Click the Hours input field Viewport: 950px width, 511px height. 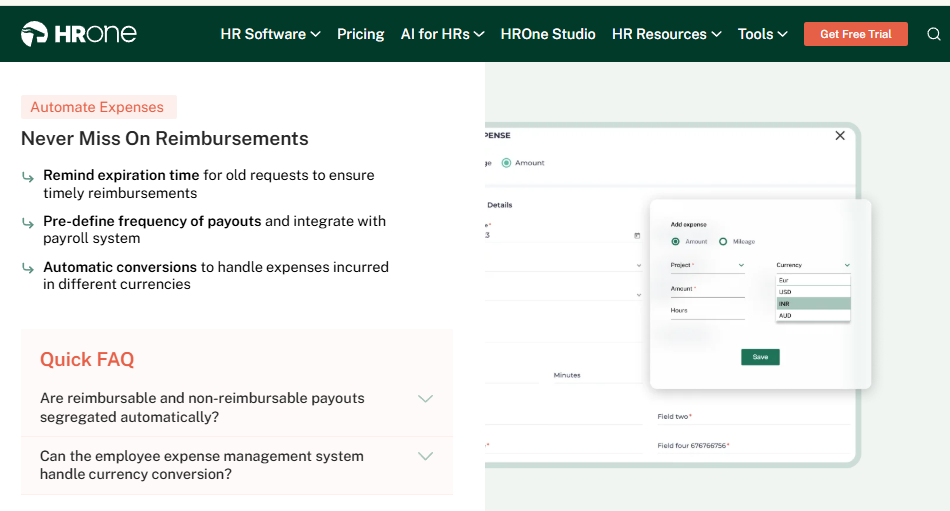(x=707, y=312)
